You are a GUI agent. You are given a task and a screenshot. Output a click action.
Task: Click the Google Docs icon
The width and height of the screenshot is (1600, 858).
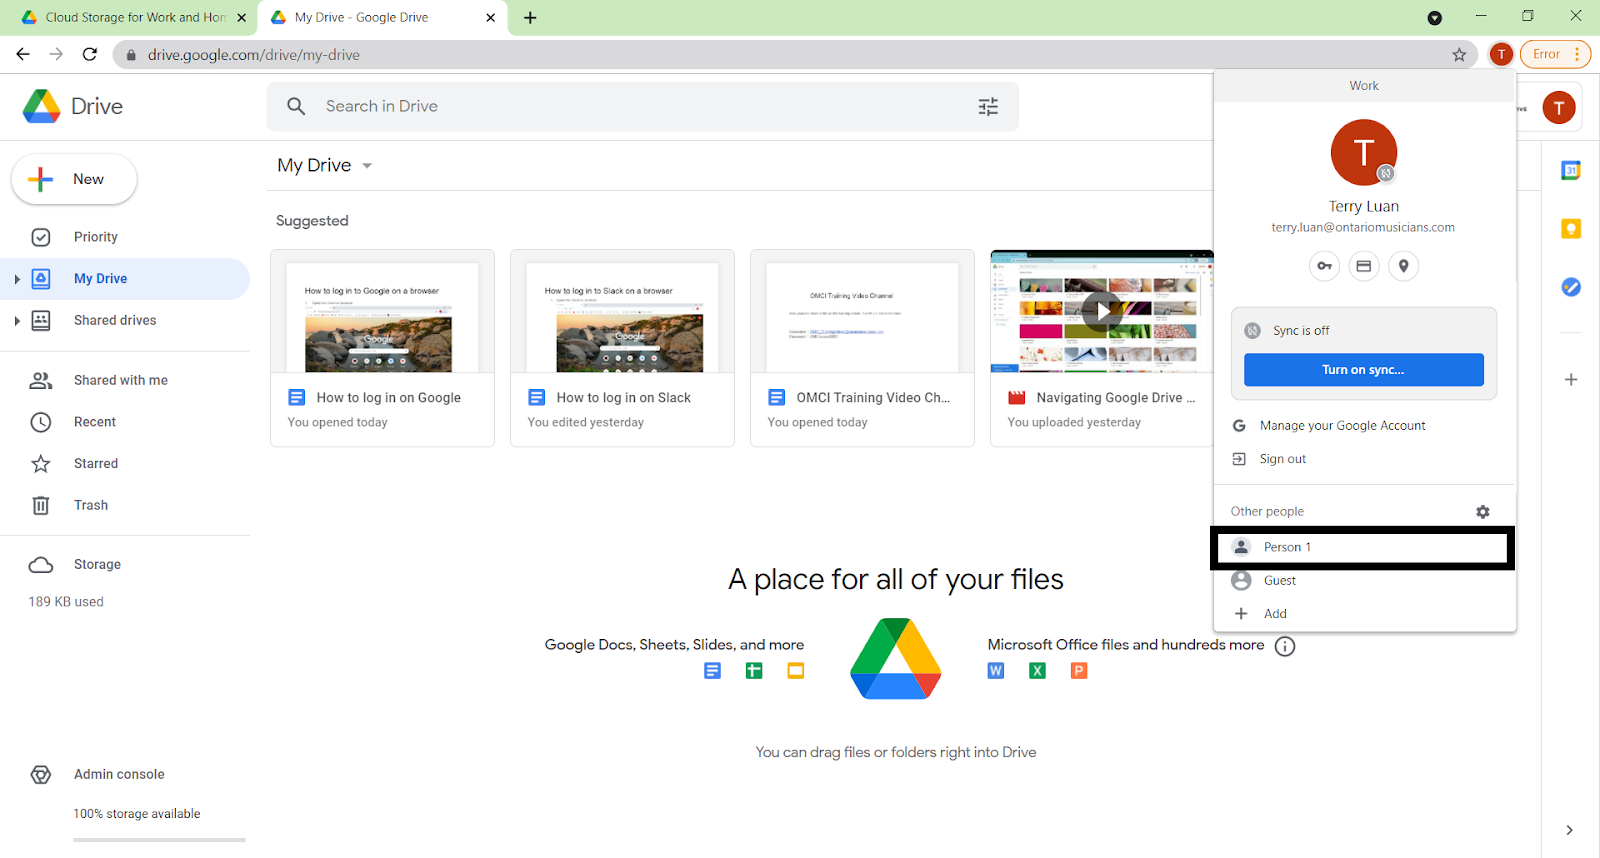(x=712, y=671)
